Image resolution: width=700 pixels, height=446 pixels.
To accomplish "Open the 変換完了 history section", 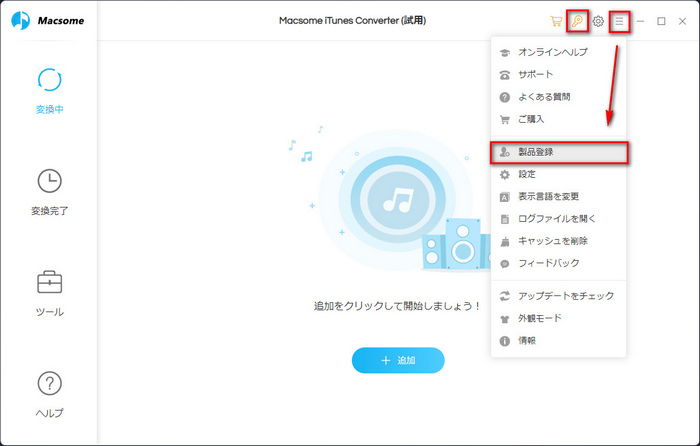I will click(50, 192).
